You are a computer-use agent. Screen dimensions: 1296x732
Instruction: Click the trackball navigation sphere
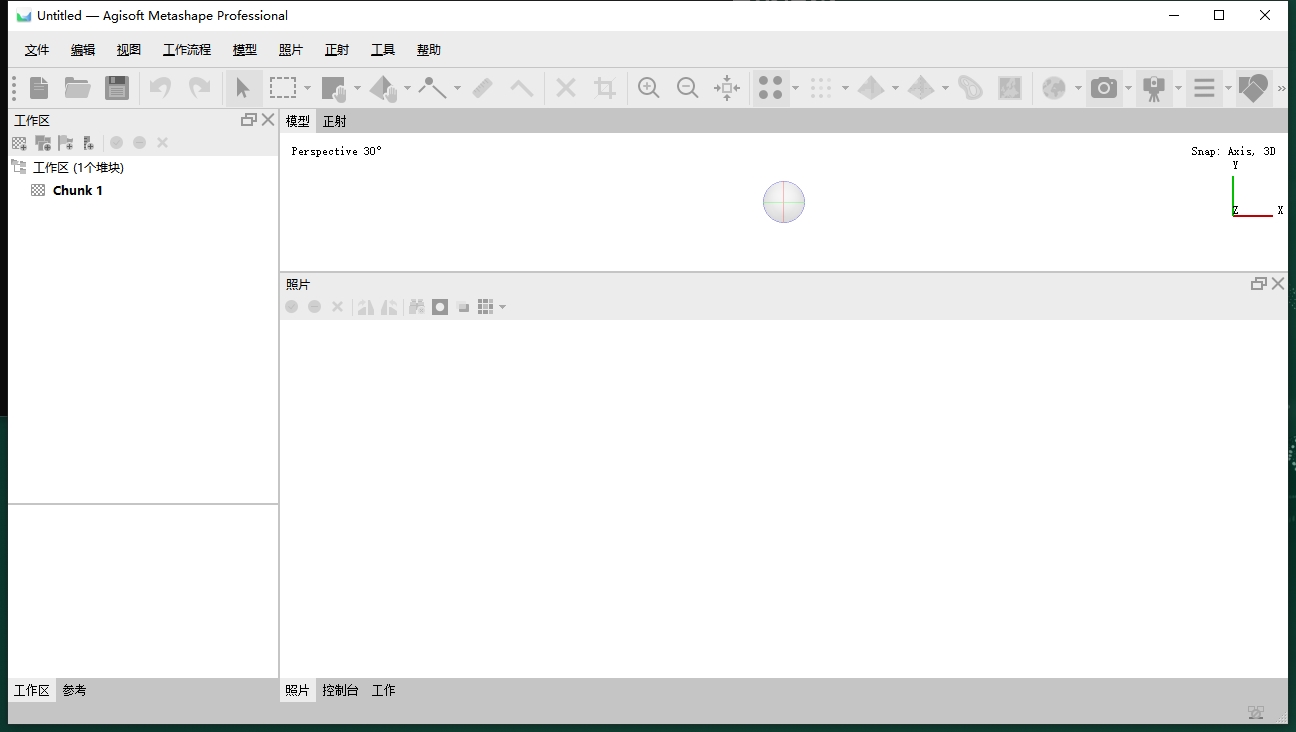click(784, 202)
